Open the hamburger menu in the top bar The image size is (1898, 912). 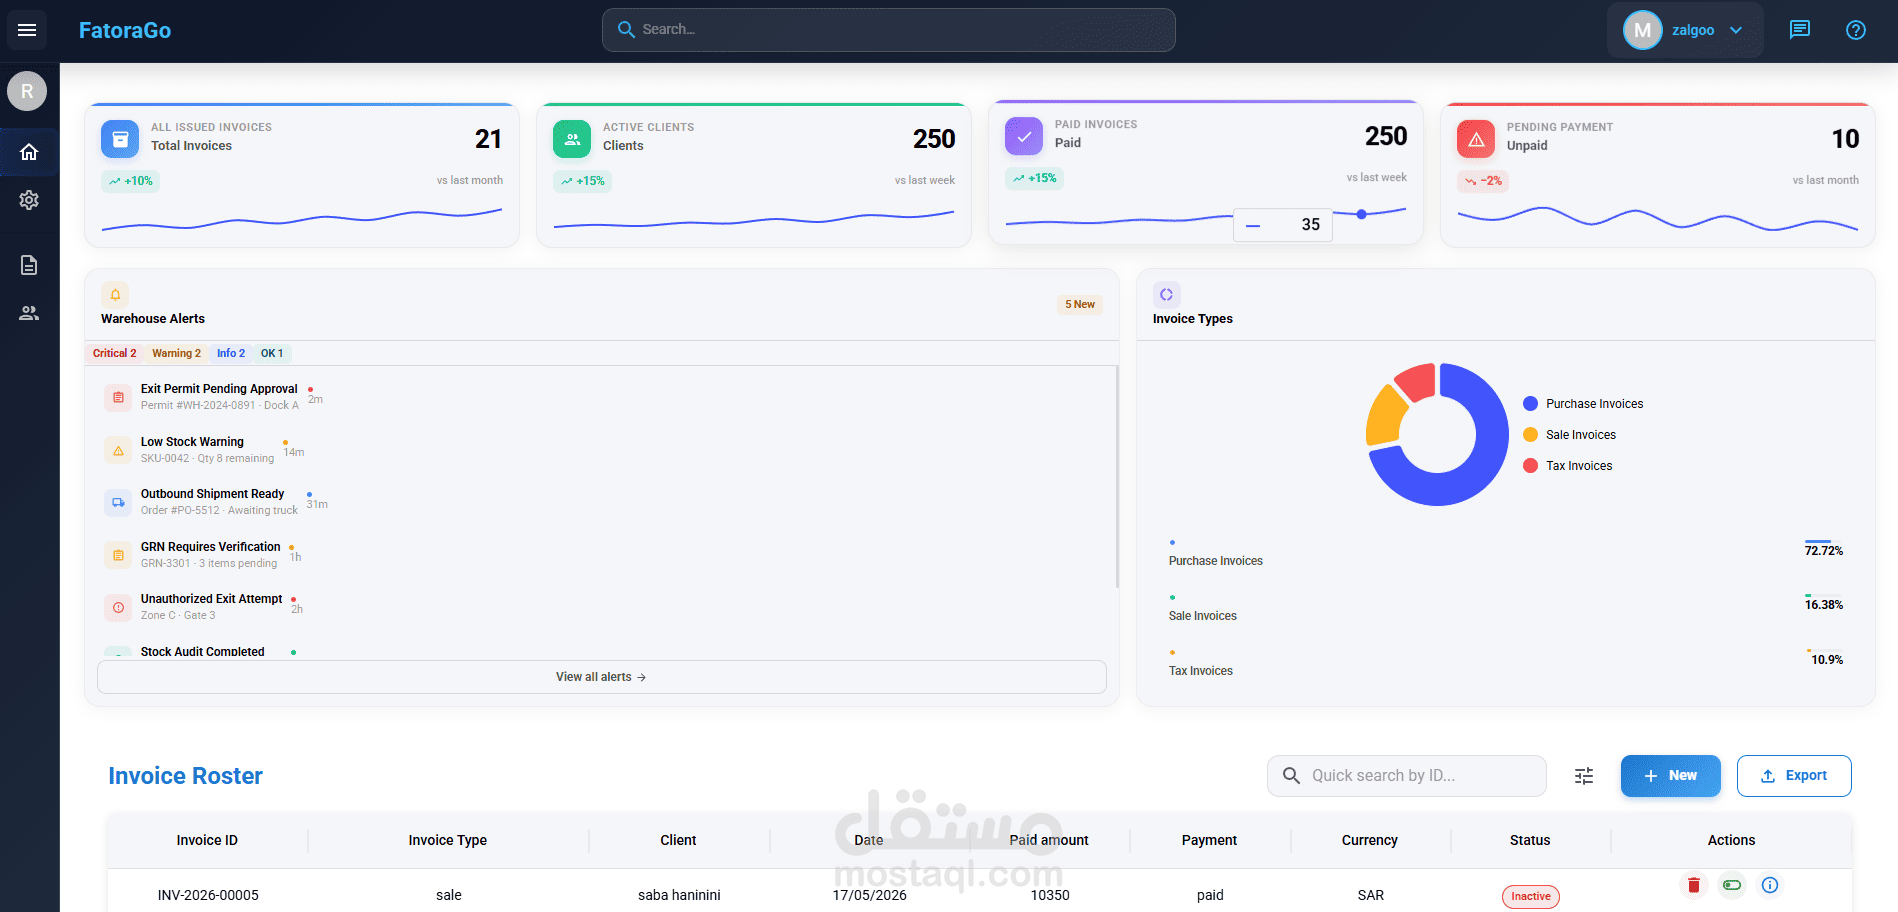27,30
